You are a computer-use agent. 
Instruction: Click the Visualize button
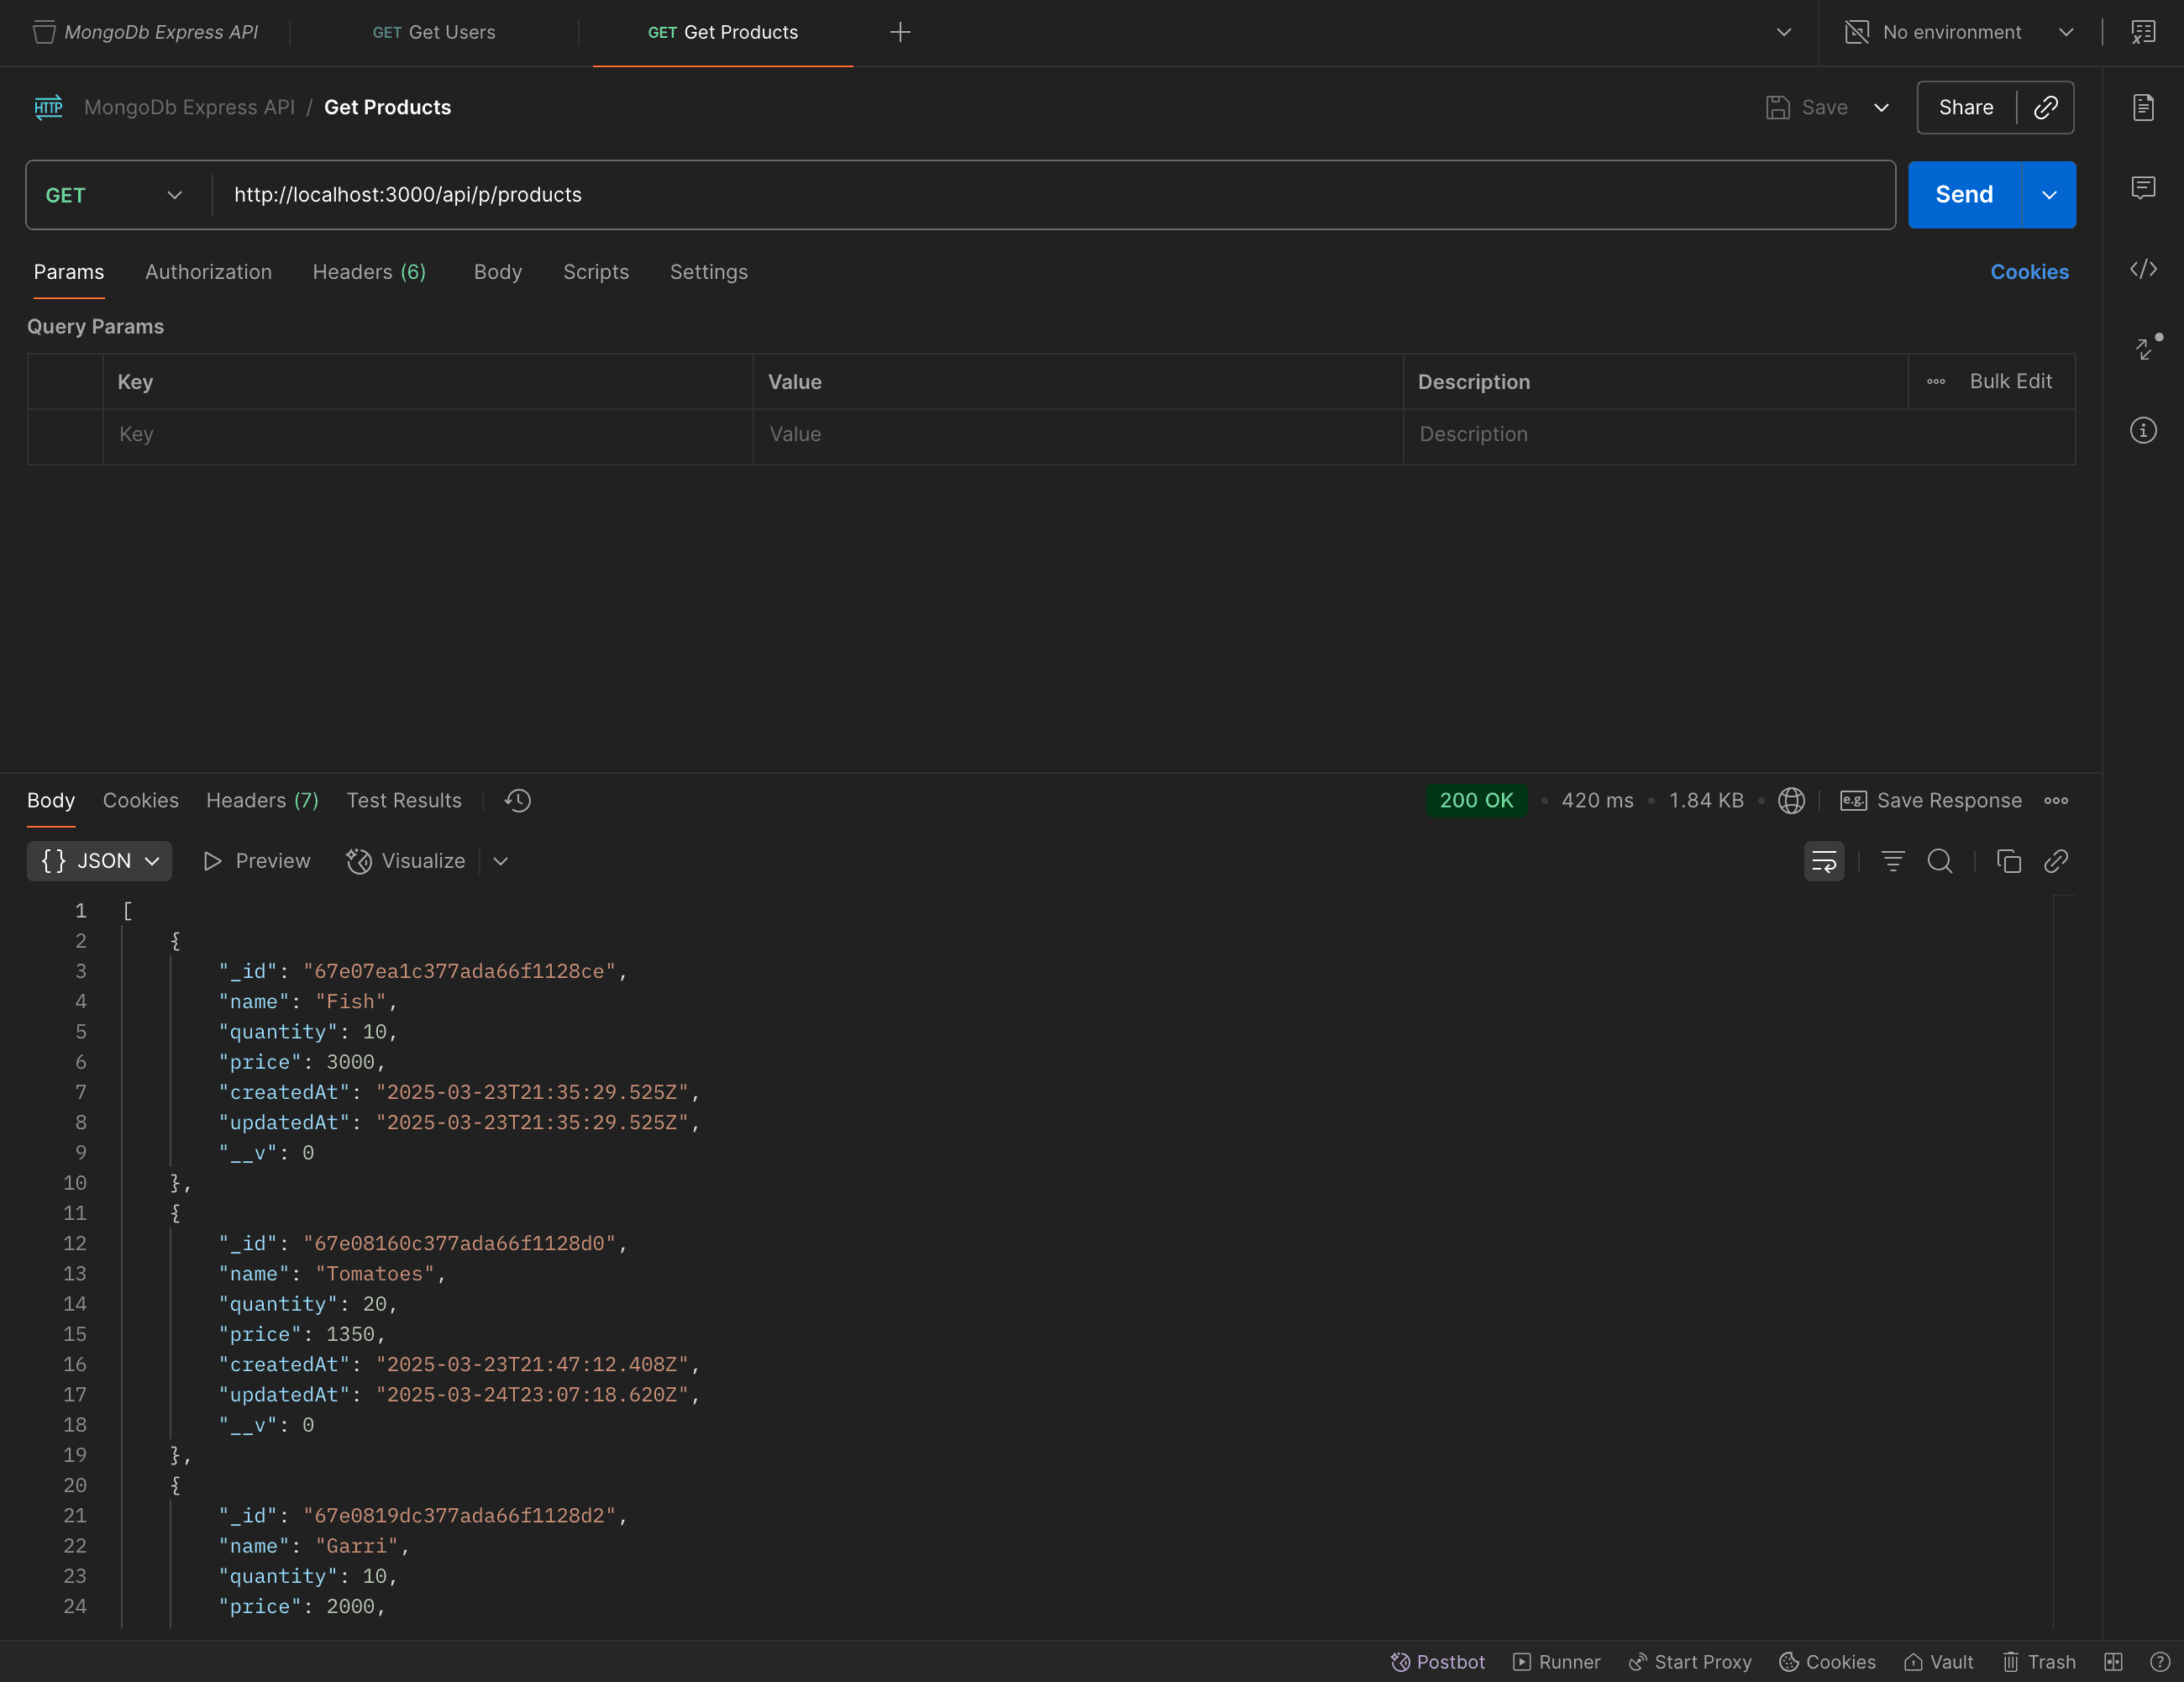point(406,861)
